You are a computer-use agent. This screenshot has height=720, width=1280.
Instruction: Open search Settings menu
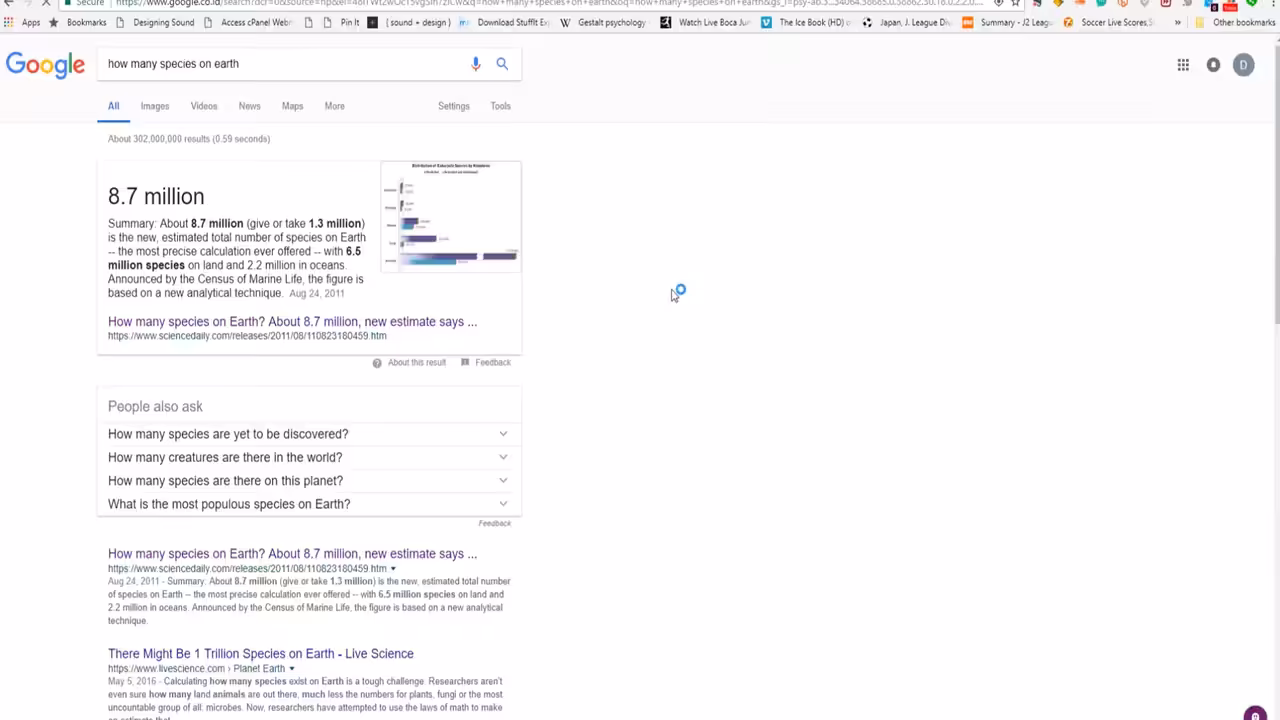pyautogui.click(x=453, y=106)
